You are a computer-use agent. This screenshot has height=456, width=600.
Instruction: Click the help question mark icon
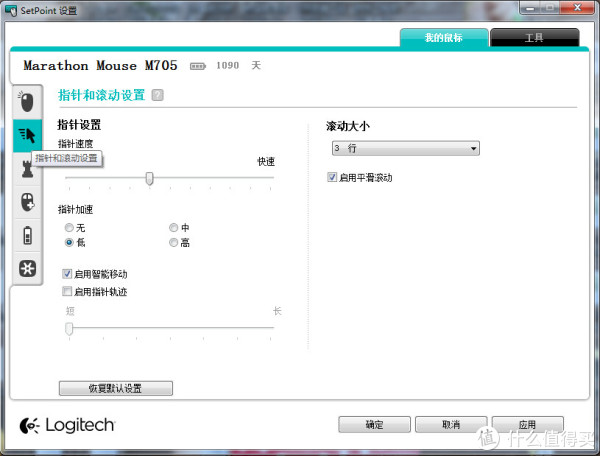click(157, 95)
